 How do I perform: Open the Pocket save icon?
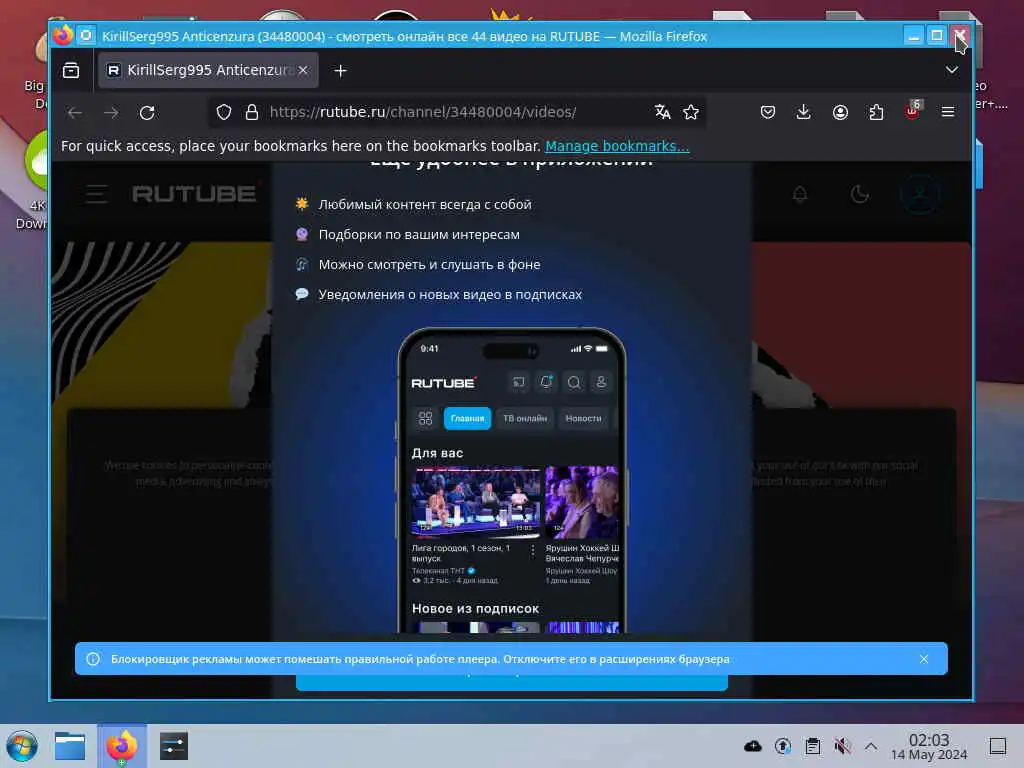coord(768,112)
